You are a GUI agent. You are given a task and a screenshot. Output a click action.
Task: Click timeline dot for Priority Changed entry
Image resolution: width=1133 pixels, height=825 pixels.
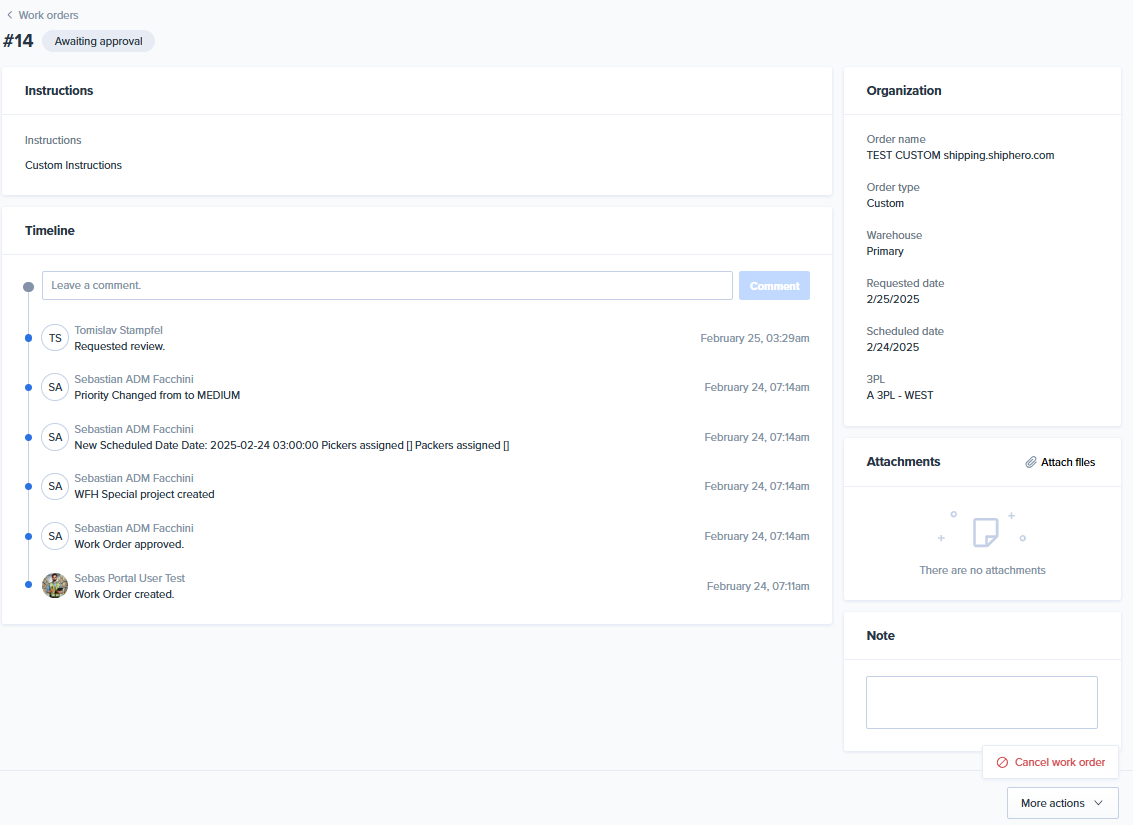(x=28, y=387)
